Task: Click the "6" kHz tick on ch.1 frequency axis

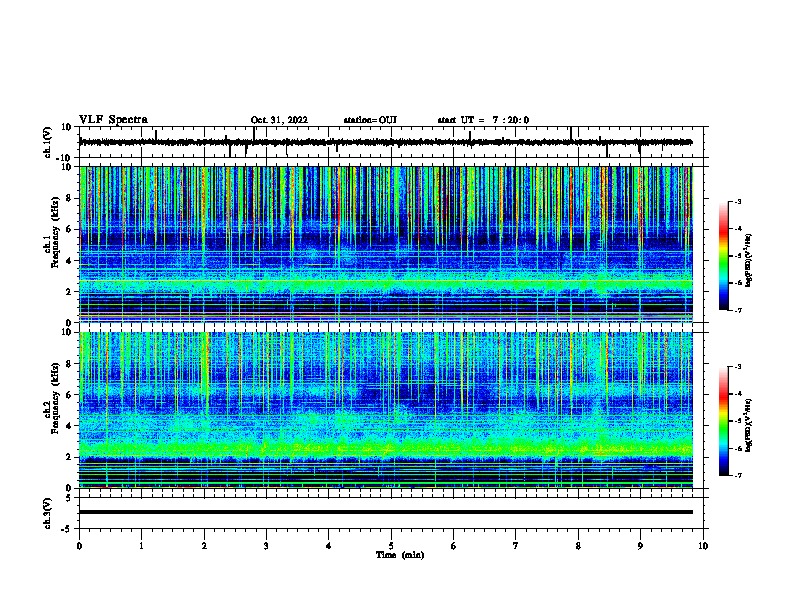Action: [70, 229]
